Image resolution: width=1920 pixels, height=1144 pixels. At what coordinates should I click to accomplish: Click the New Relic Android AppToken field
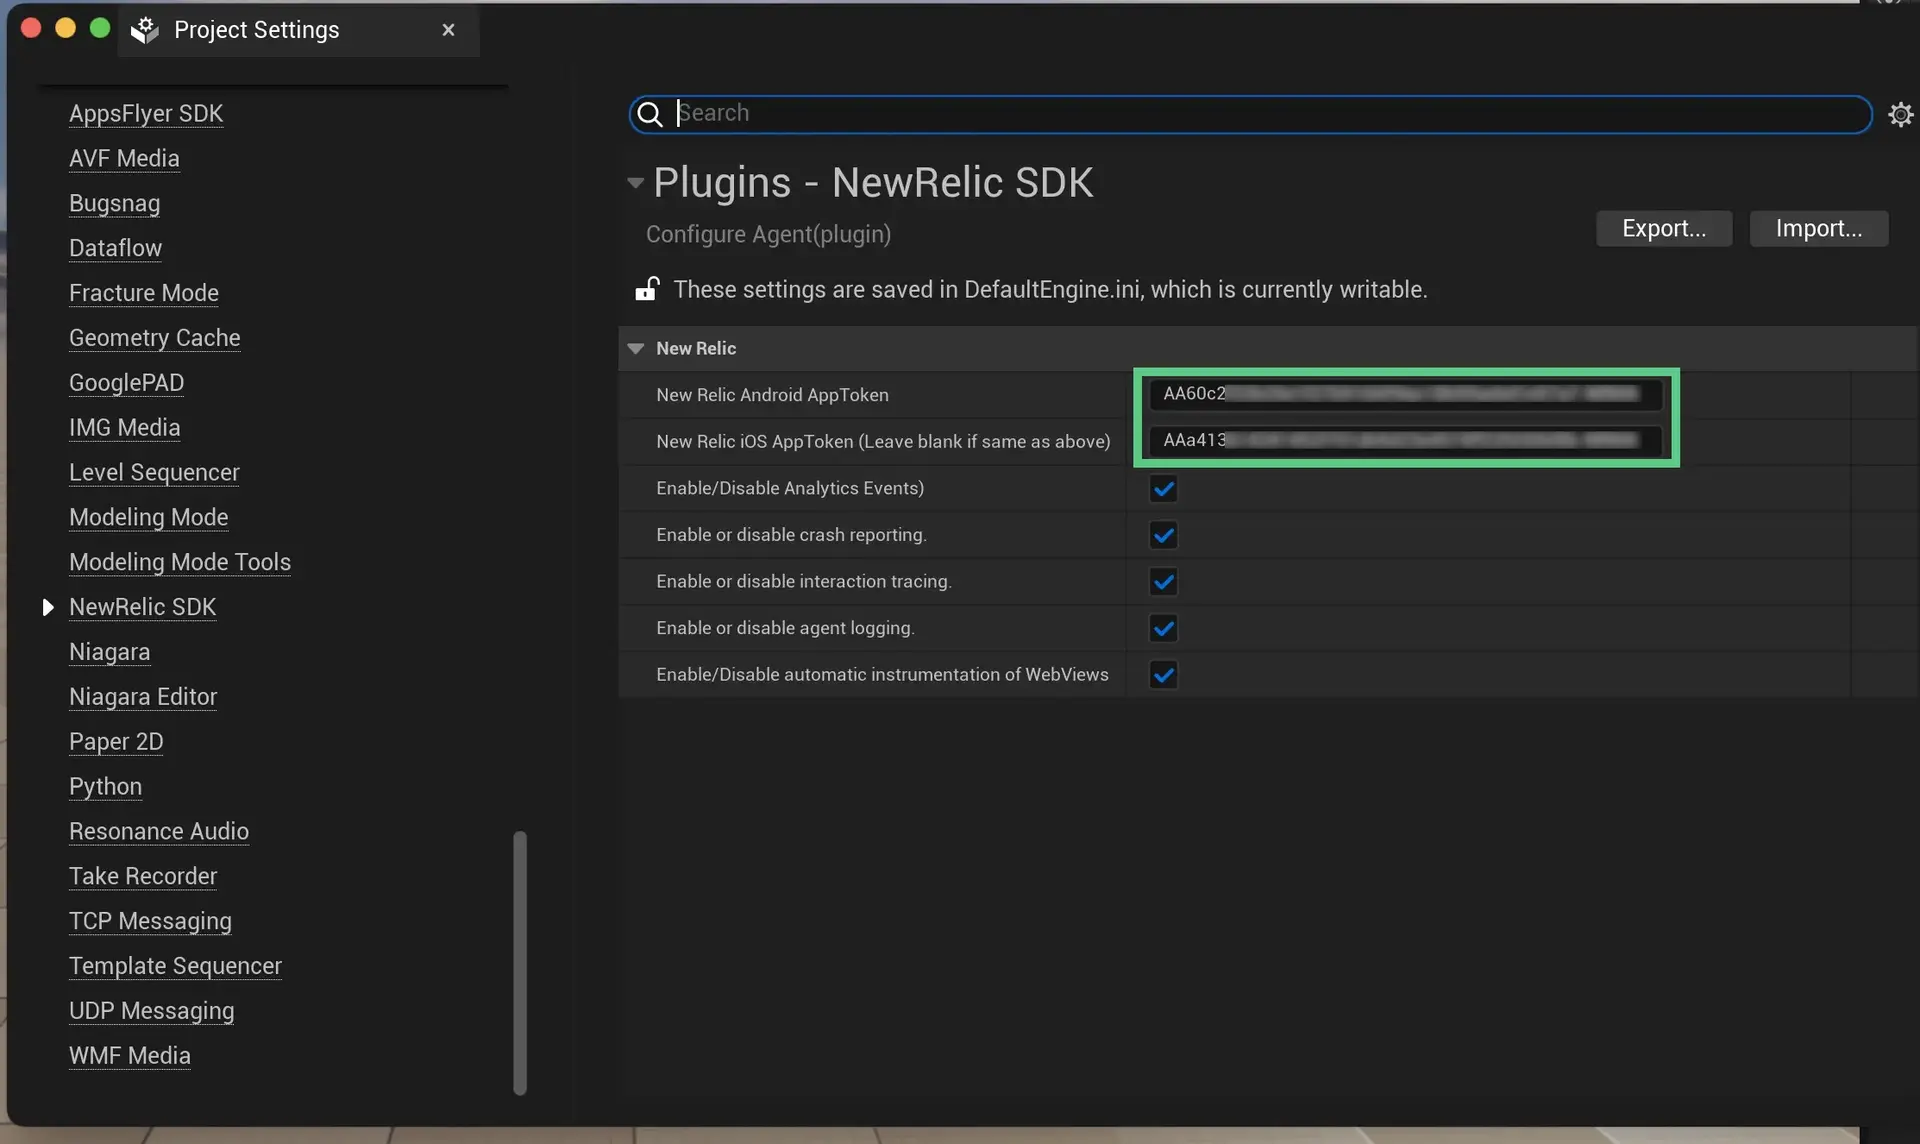pos(1400,394)
